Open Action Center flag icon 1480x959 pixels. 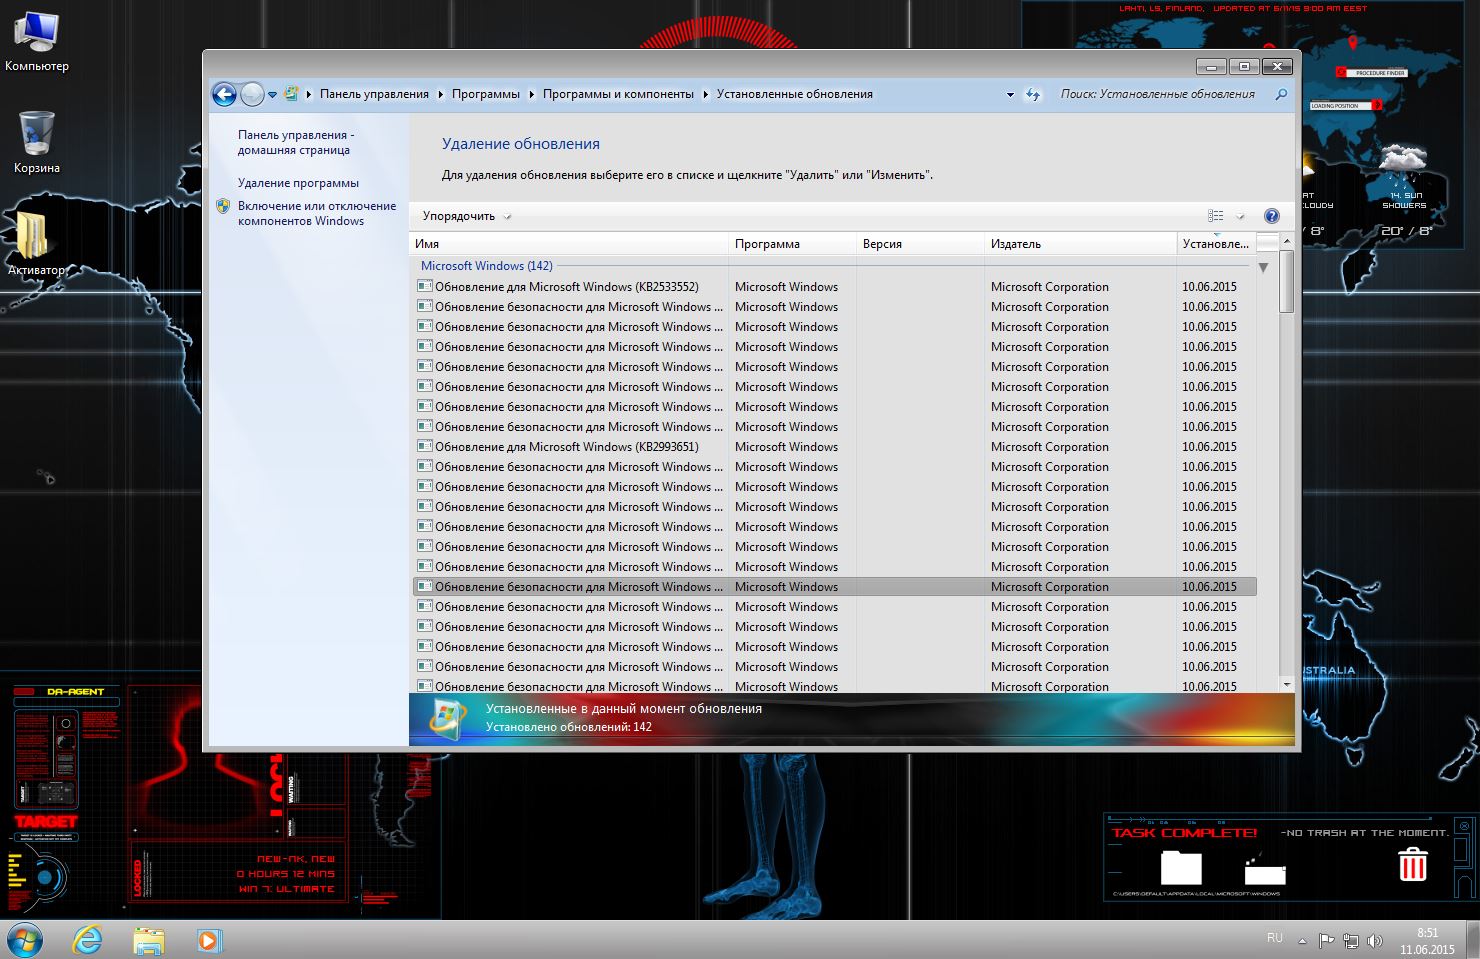(1326, 940)
